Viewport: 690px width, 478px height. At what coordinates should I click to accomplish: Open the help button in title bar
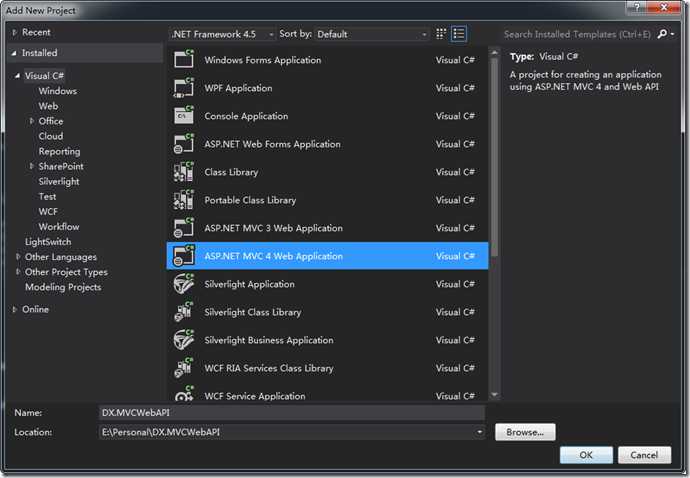637,7
